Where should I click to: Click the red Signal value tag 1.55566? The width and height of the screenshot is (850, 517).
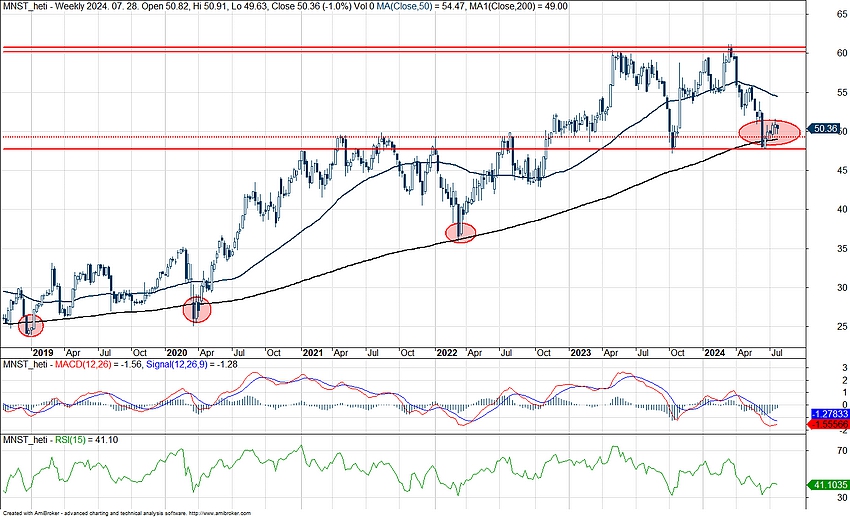(824, 425)
